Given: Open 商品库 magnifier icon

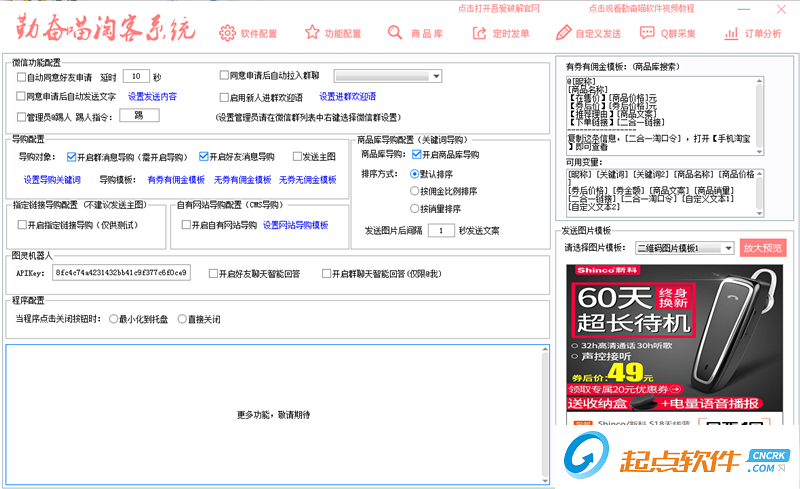Looking at the screenshot, I should (x=394, y=33).
